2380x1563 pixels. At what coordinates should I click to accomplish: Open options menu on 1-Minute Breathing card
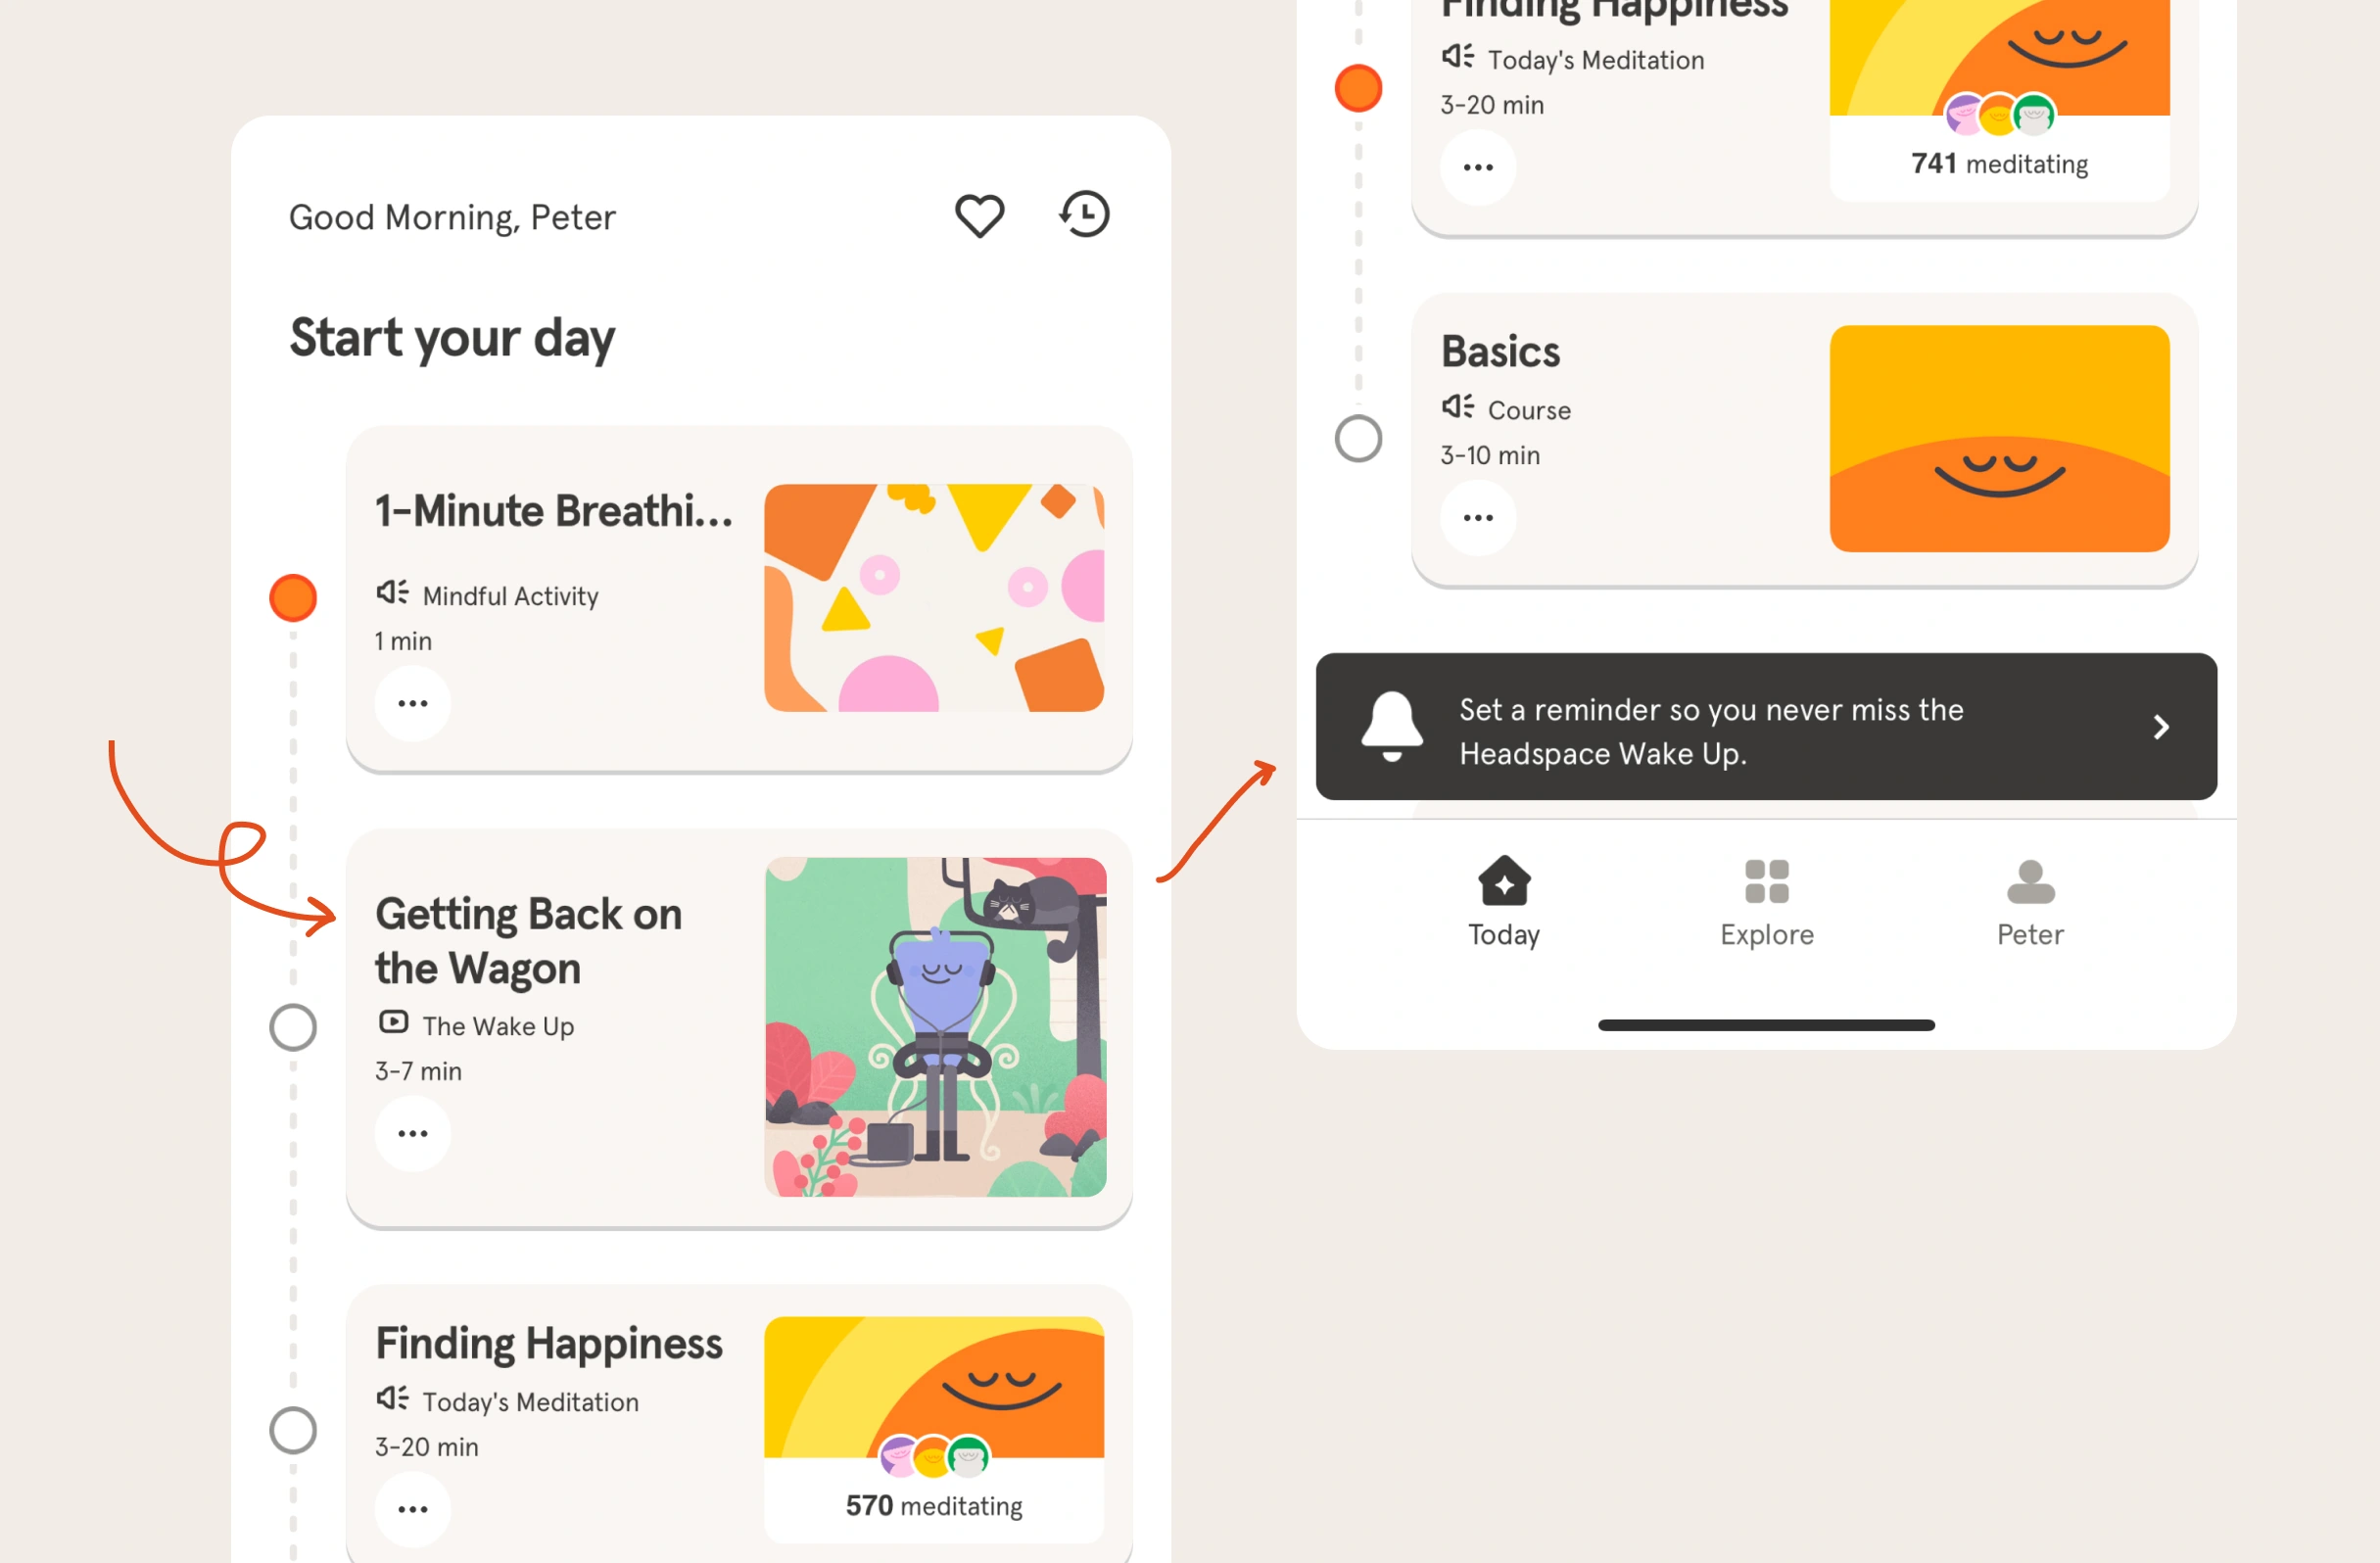(x=413, y=703)
